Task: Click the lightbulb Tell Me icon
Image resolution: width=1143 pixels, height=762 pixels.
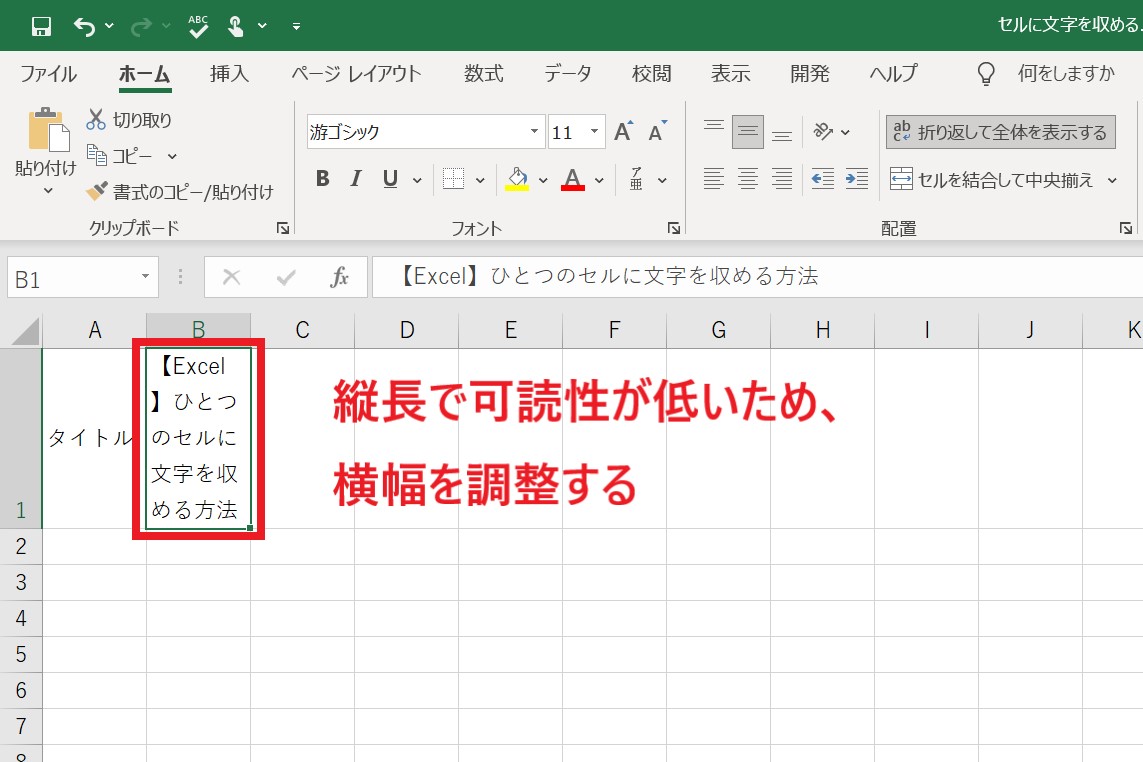Action: [986, 73]
